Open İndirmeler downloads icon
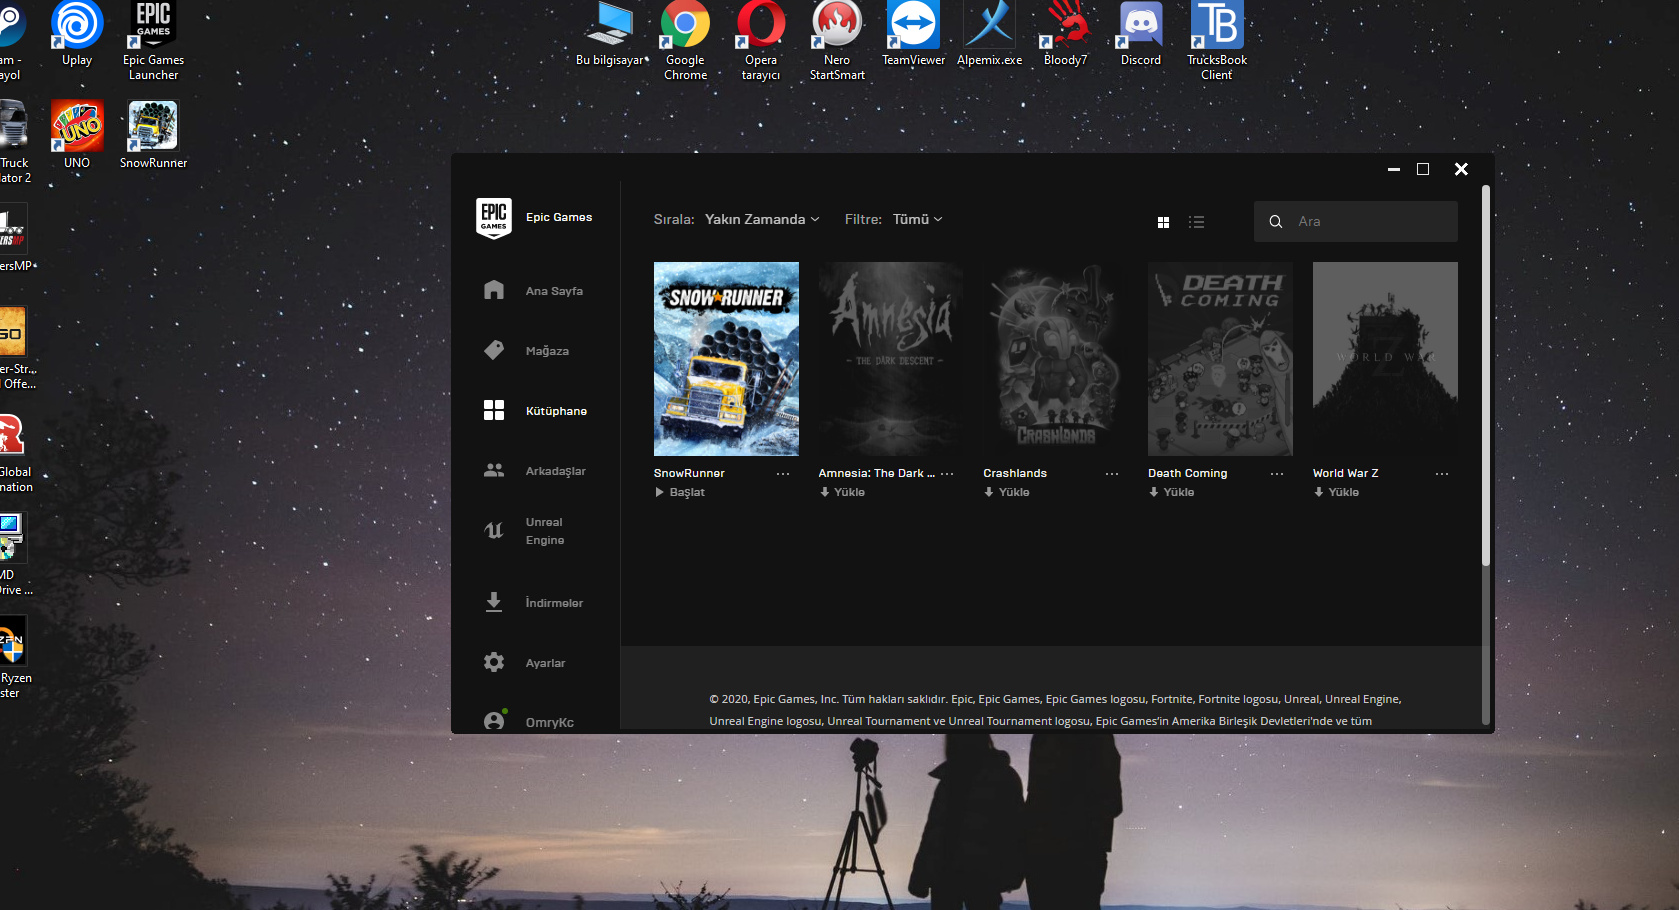The image size is (1679, 910). (x=494, y=602)
